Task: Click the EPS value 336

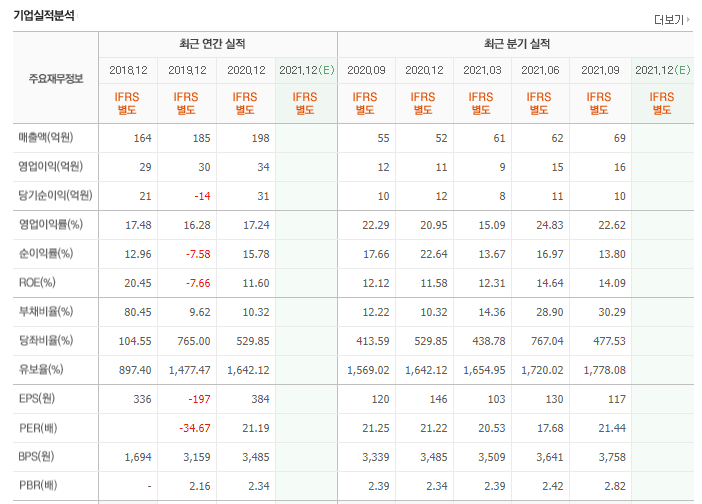Action: pos(142,399)
